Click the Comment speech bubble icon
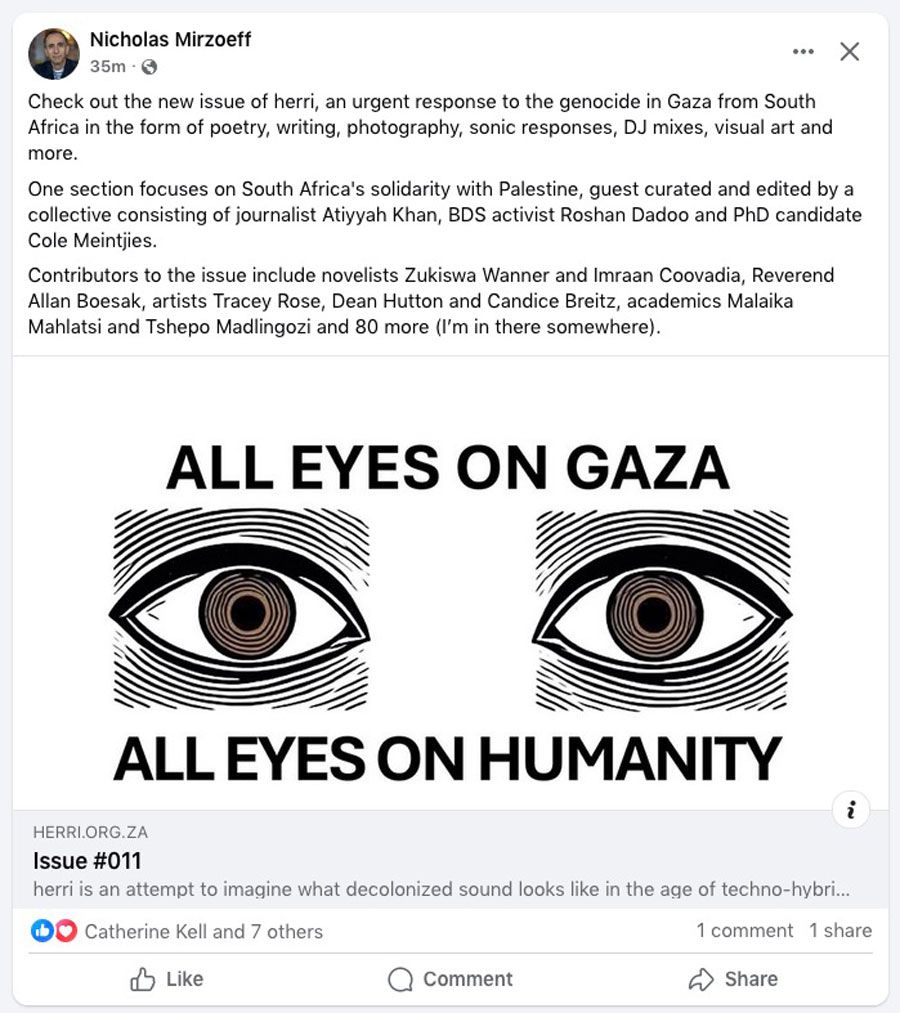 [x=400, y=979]
